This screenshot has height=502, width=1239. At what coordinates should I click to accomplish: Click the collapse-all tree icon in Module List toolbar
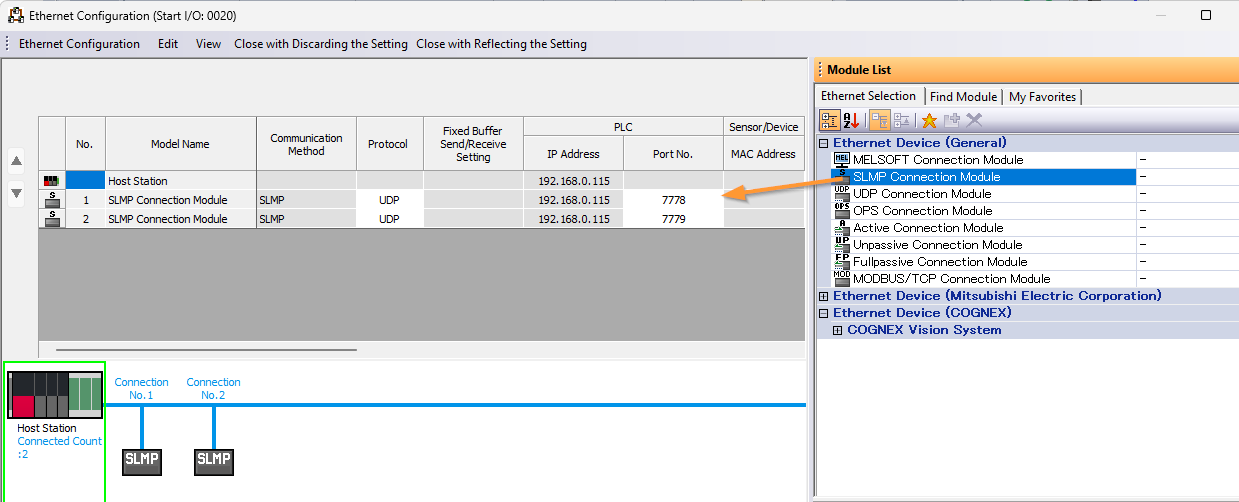click(901, 120)
